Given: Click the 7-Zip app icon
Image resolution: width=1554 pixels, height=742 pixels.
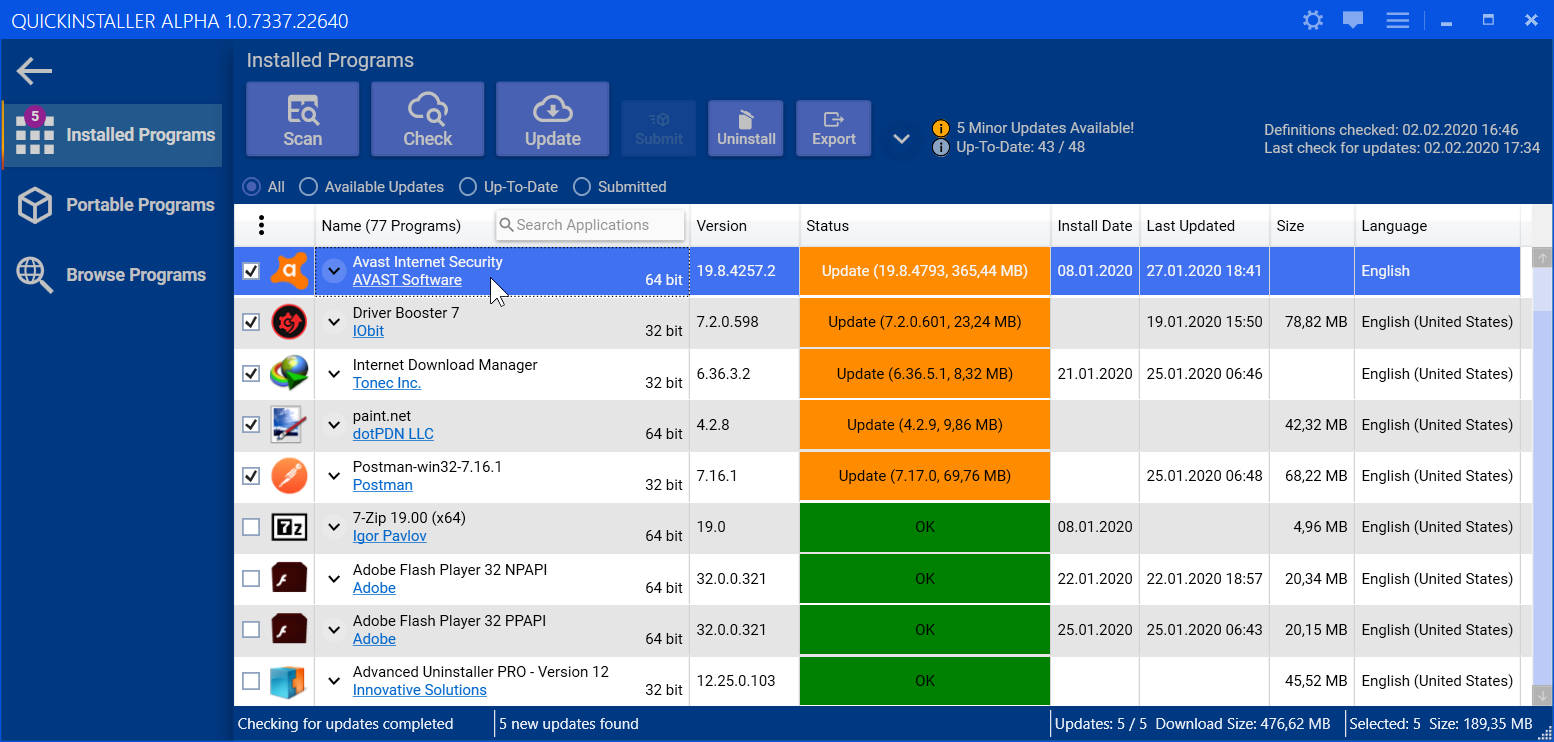Looking at the screenshot, I should pos(289,527).
